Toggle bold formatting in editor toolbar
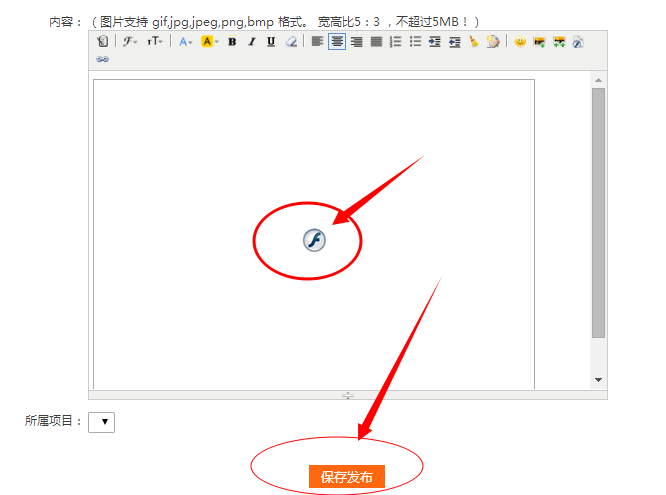Screen dimensions: 666x495 pos(232,42)
